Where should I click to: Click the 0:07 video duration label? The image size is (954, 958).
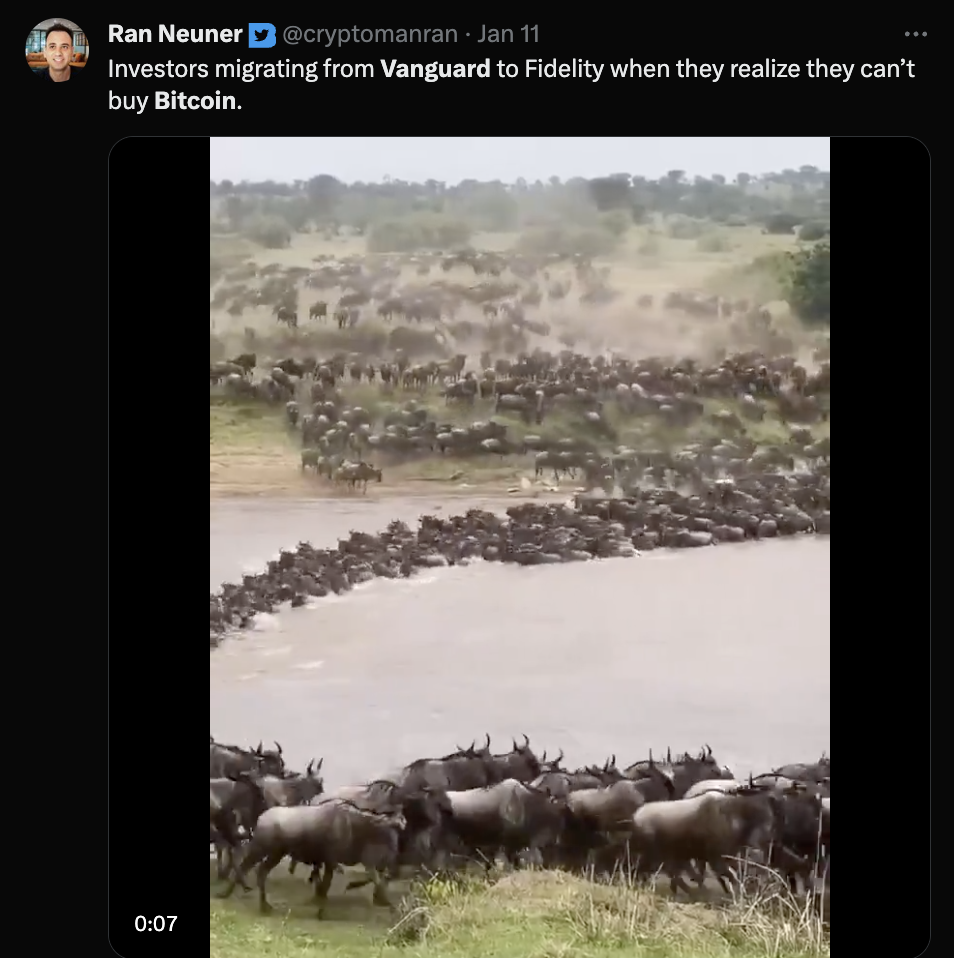[156, 924]
